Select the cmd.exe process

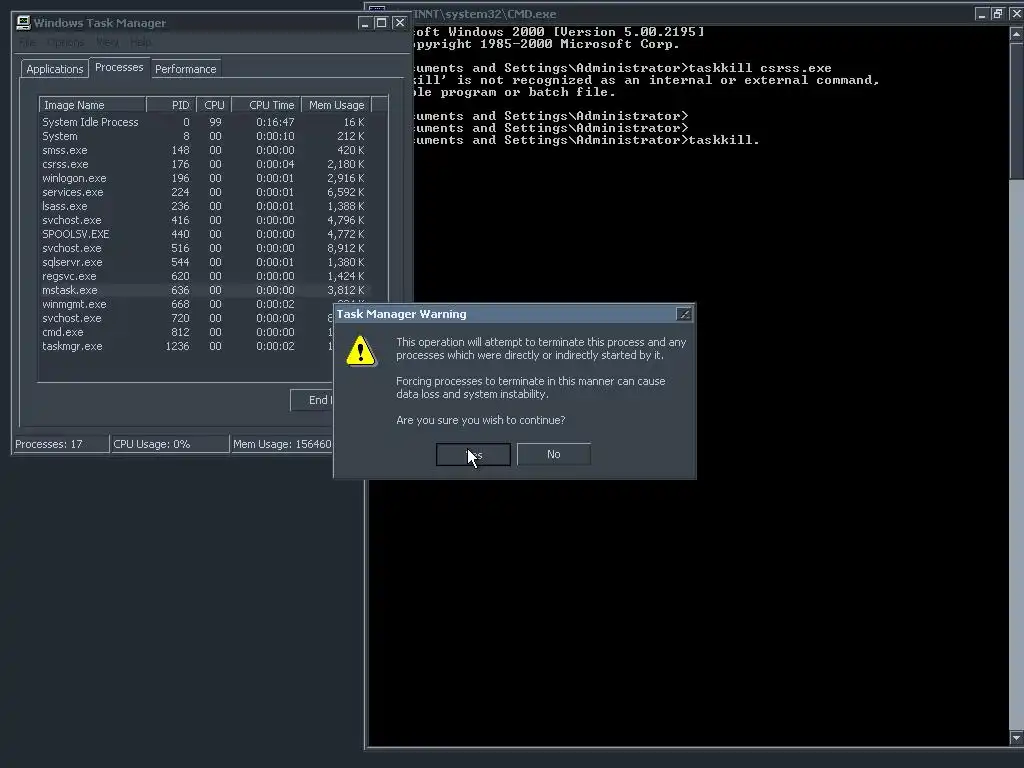pos(186,332)
